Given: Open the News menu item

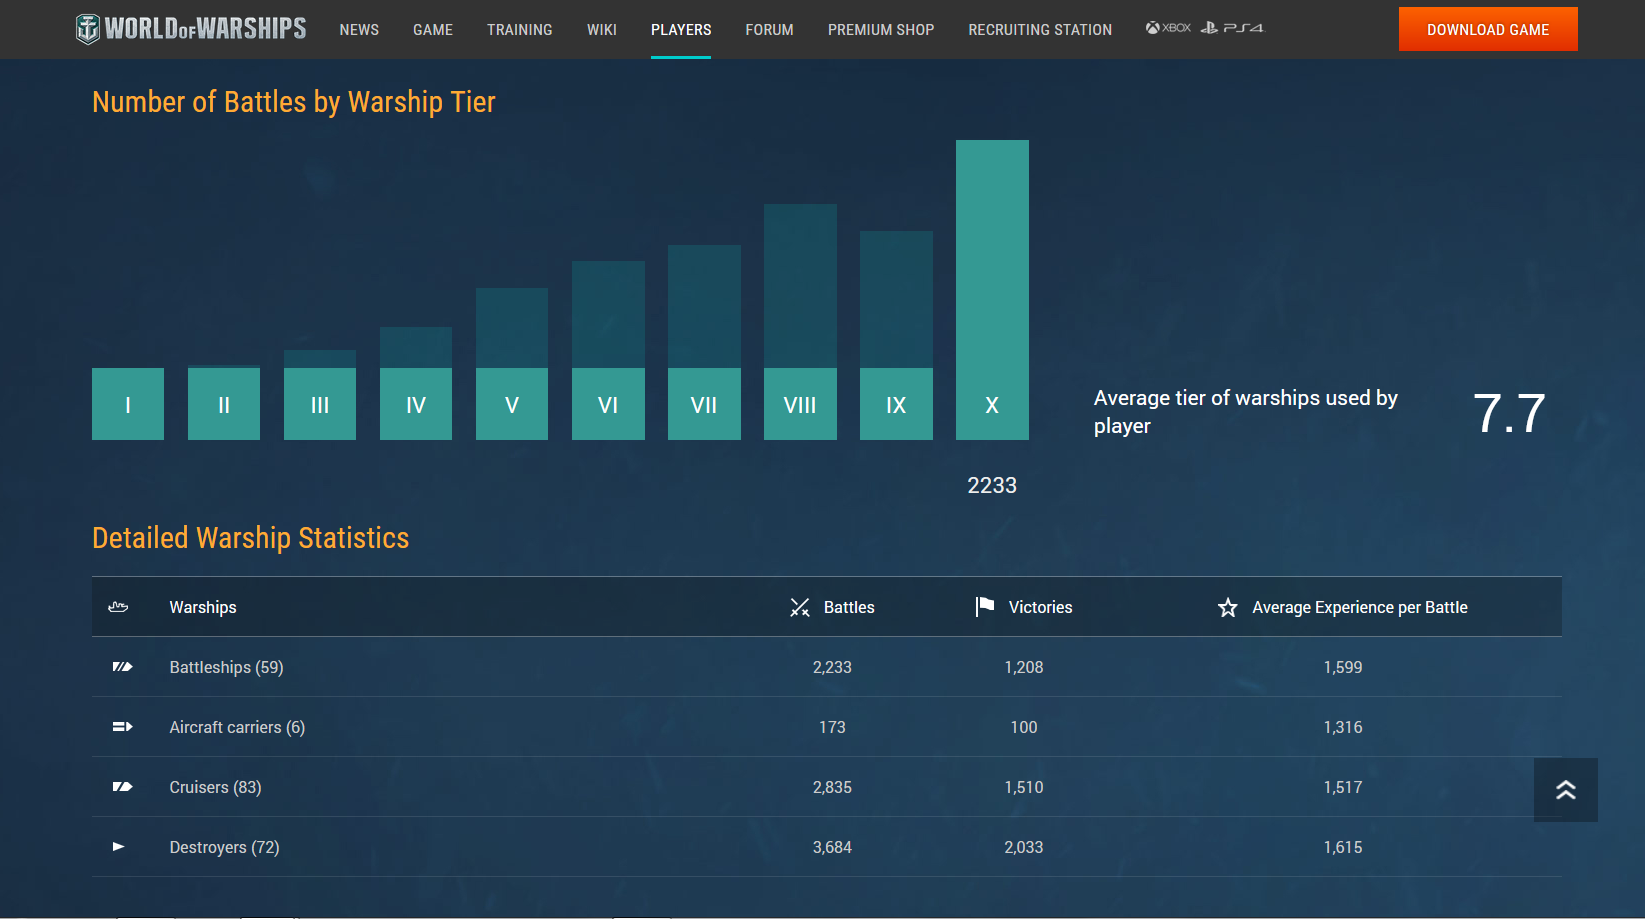Looking at the screenshot, I should click(359, 30).
